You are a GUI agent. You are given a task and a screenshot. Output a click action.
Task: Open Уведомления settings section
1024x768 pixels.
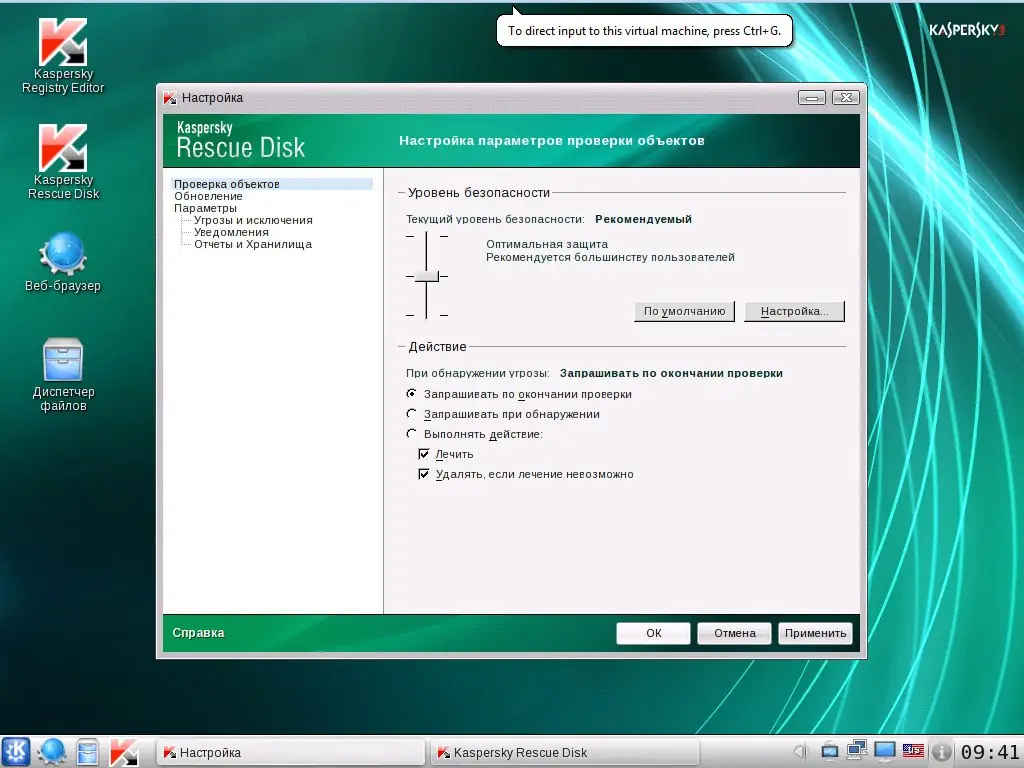[231, 232]
